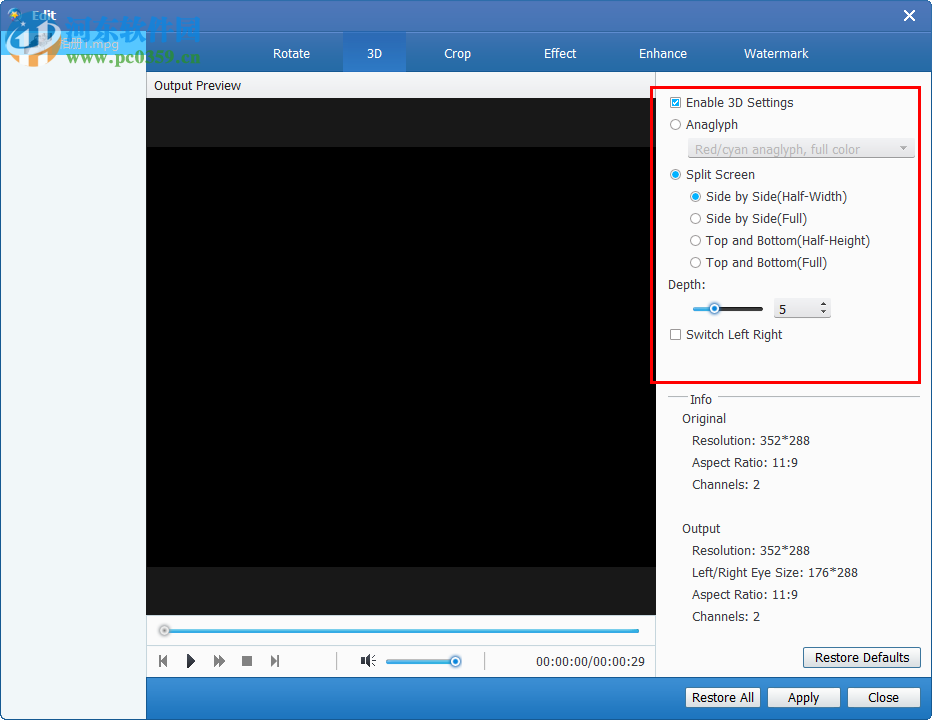This screenshot has width=932, height=720.
Task: Click the Restore Defaults button
Action: point(861,657)
